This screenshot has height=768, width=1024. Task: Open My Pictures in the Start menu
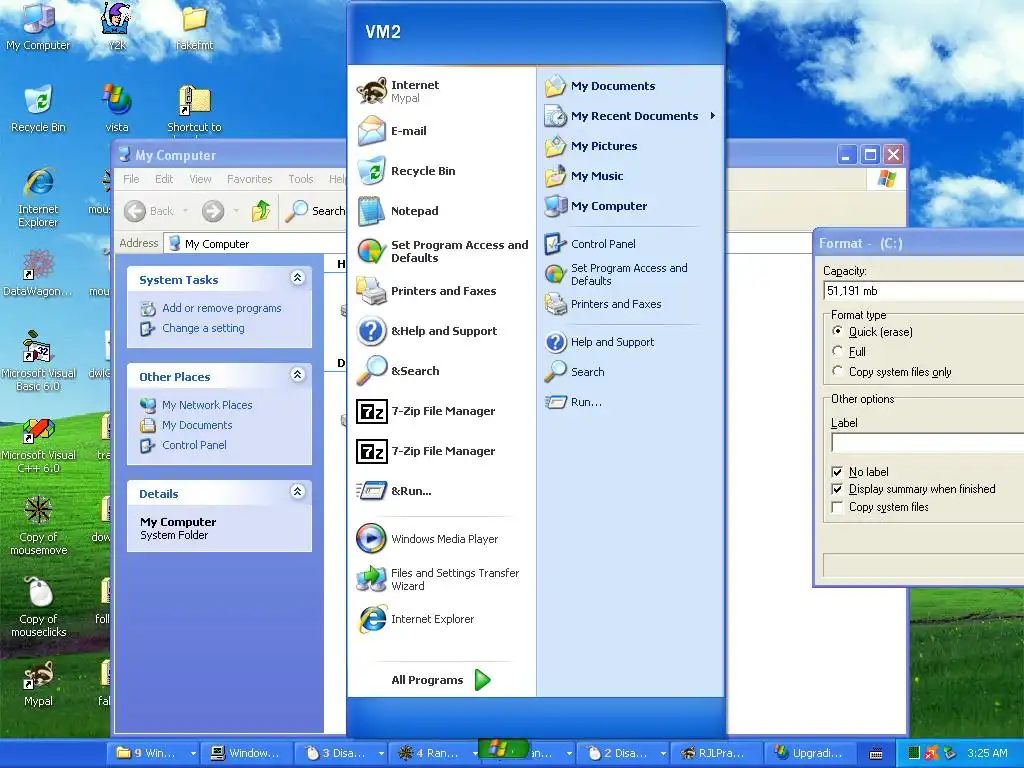point(630,146)
